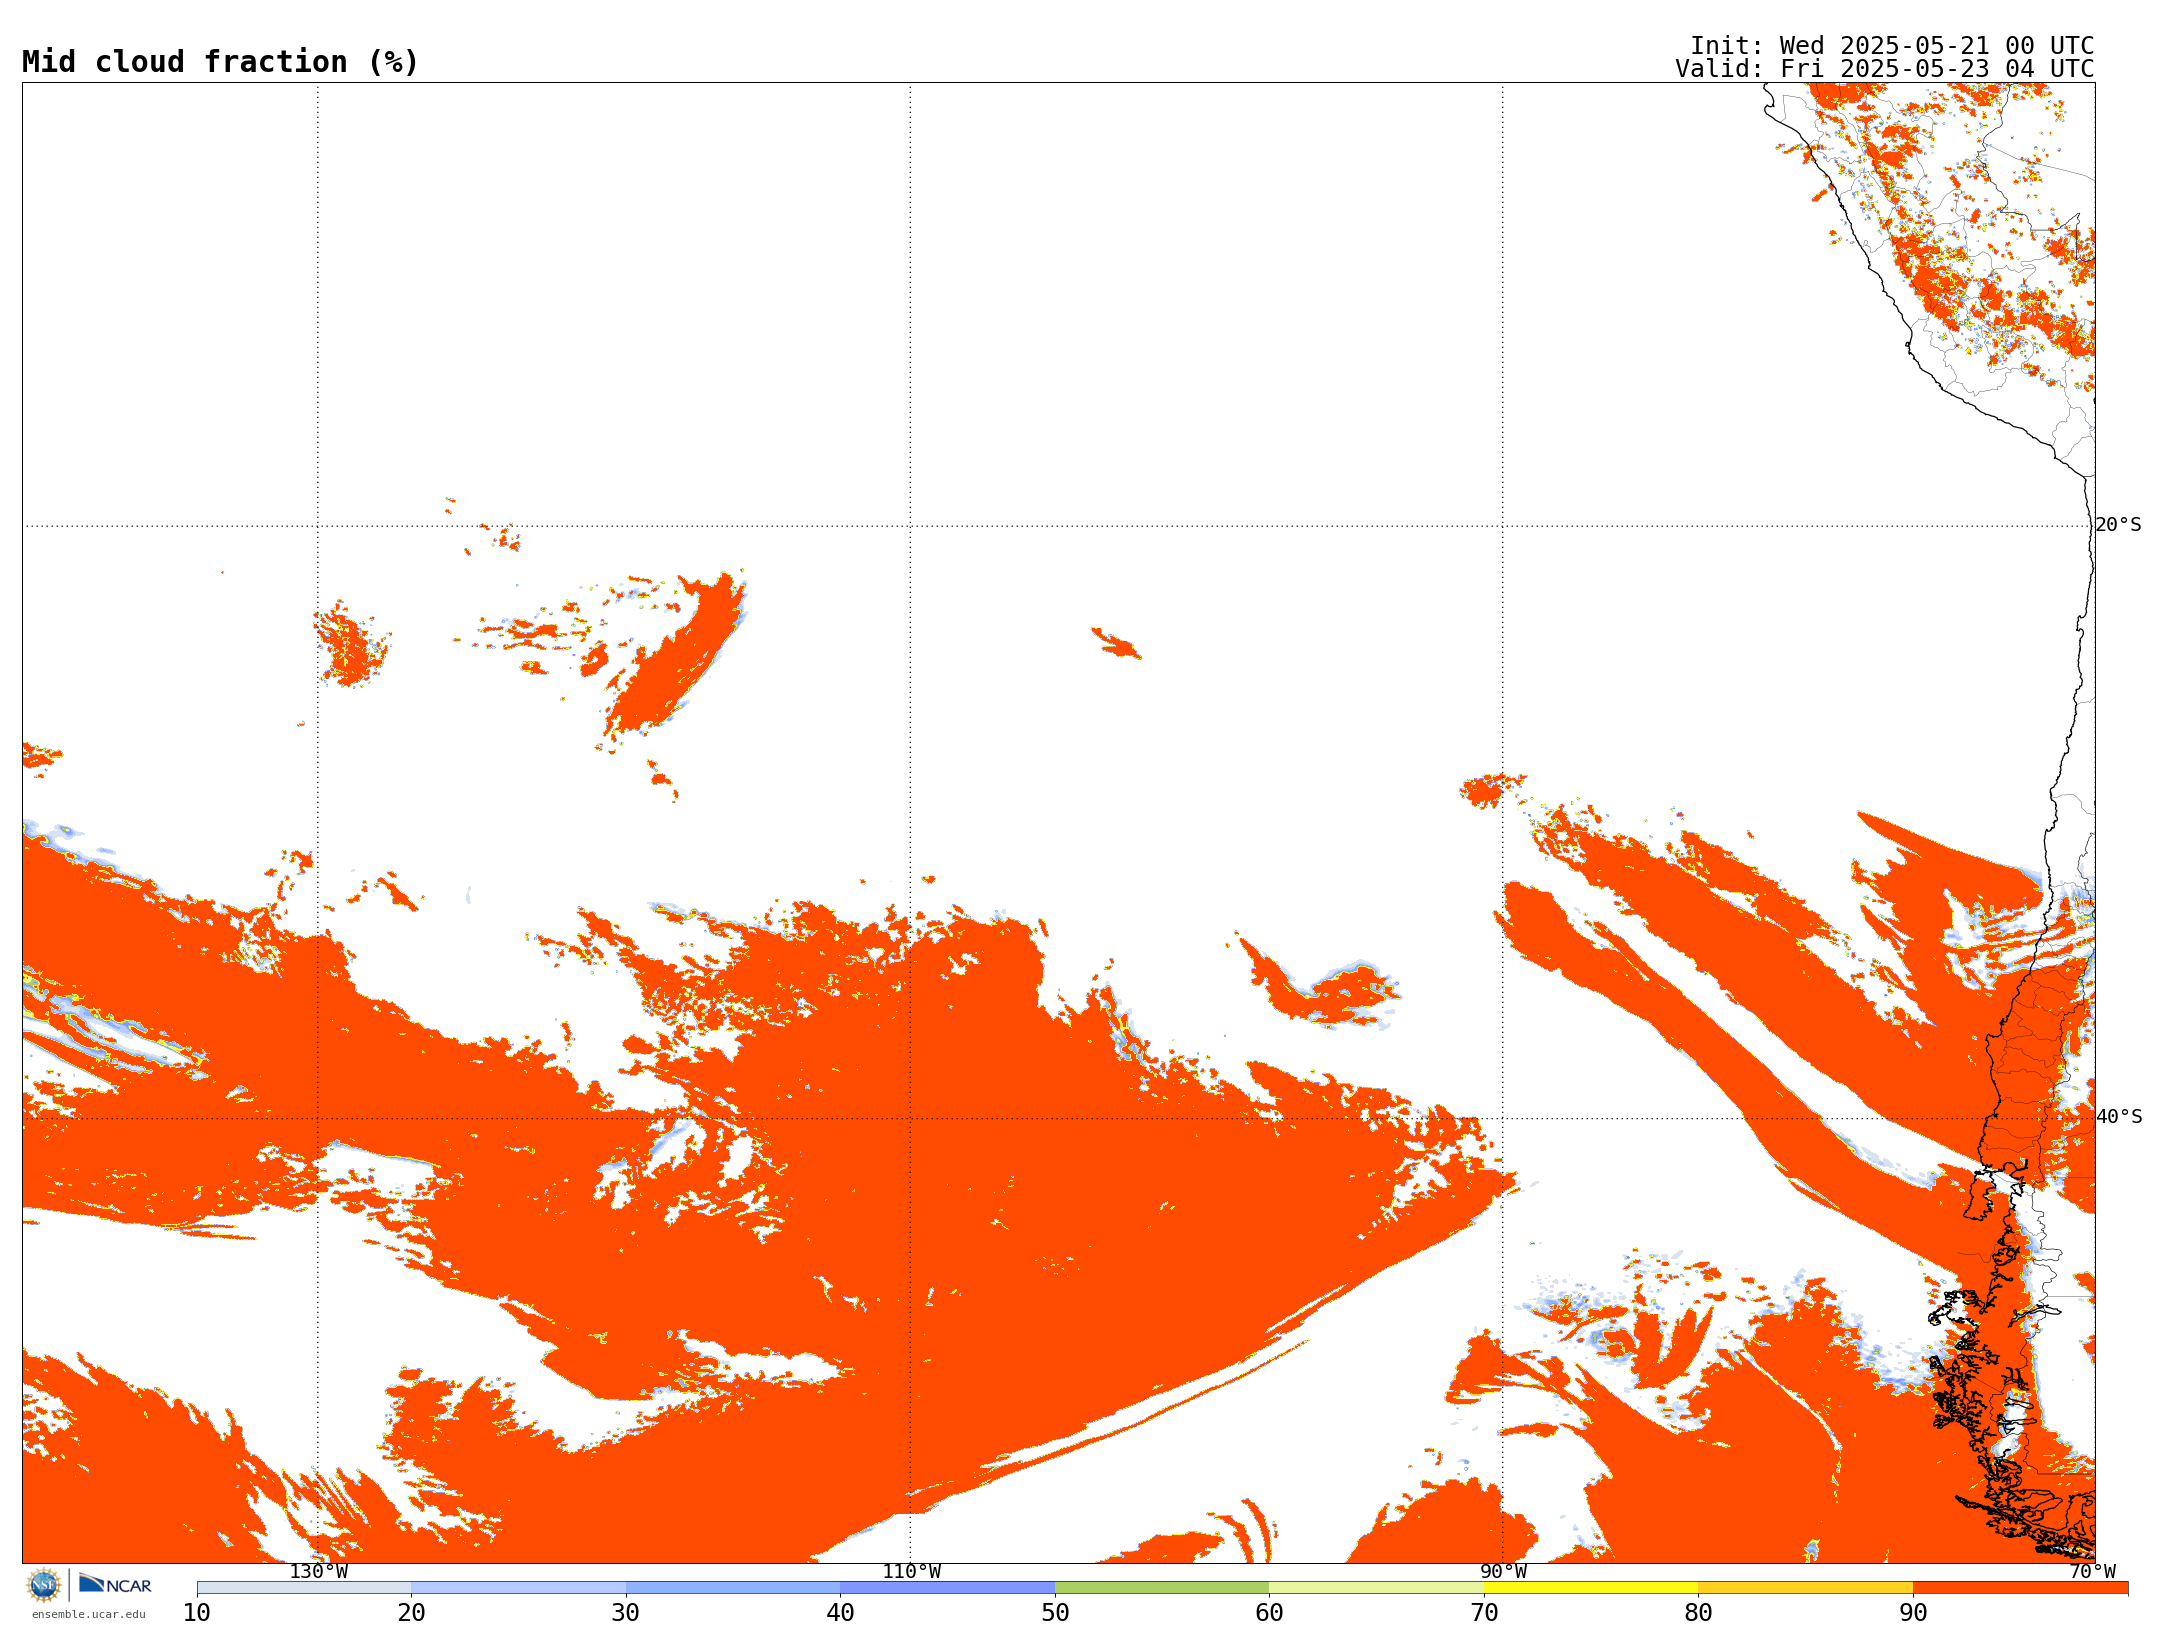This screenshot has height=1626, width=2160.
Task: Click the NSF logo icon
Action: [x=44, y=1585]
